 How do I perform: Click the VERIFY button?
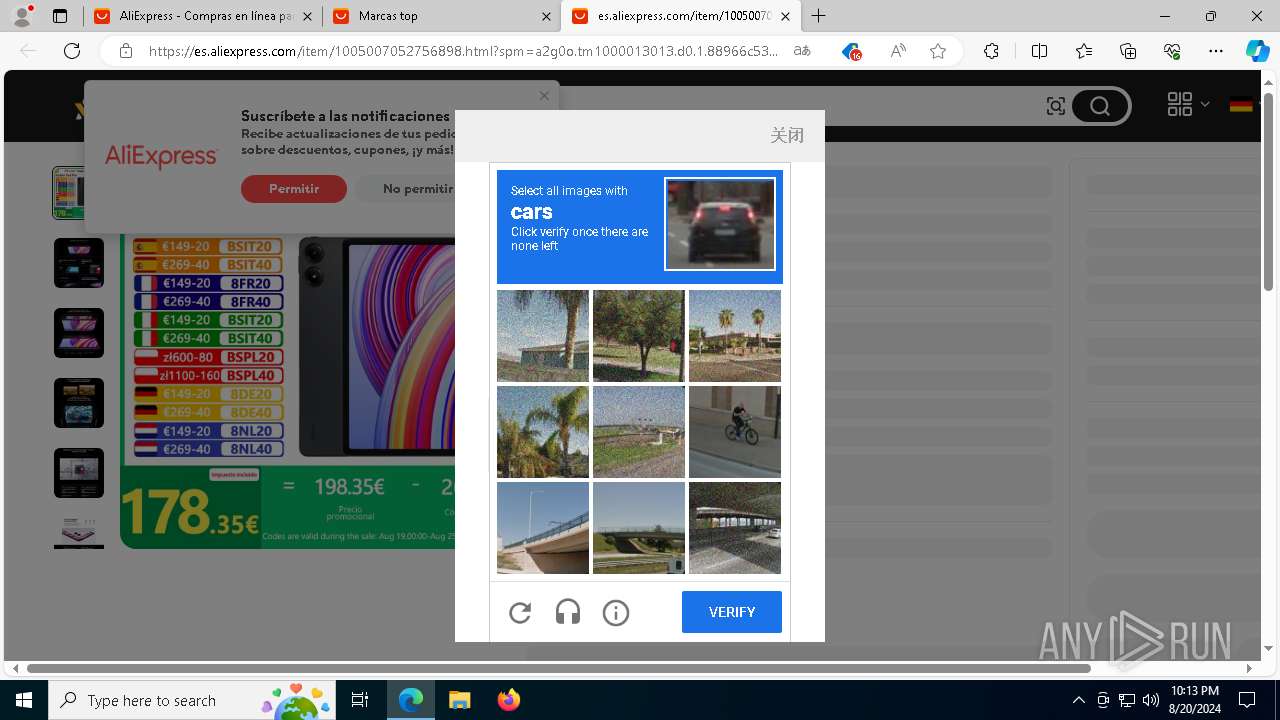tap(732, 612)
